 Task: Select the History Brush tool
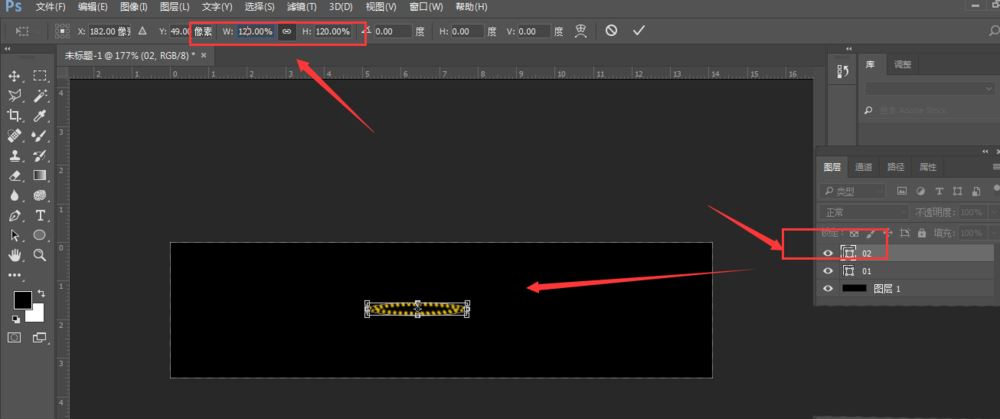pyautogui.click(x=40, y=156)
